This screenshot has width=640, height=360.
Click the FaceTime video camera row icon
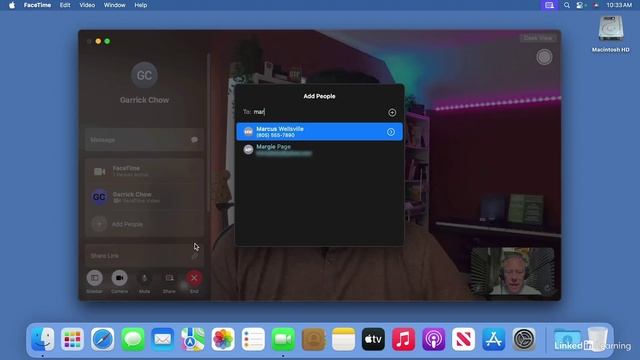[x=100, y=171]
